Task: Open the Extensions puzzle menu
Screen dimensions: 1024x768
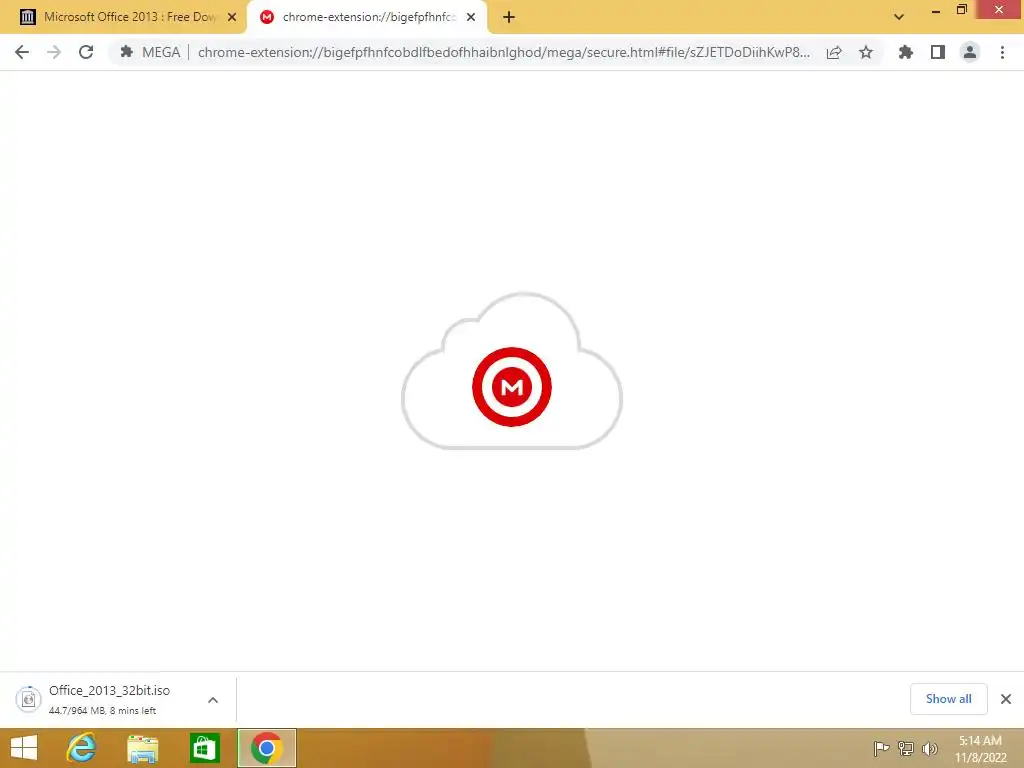Action: click(x=906, y=52)
